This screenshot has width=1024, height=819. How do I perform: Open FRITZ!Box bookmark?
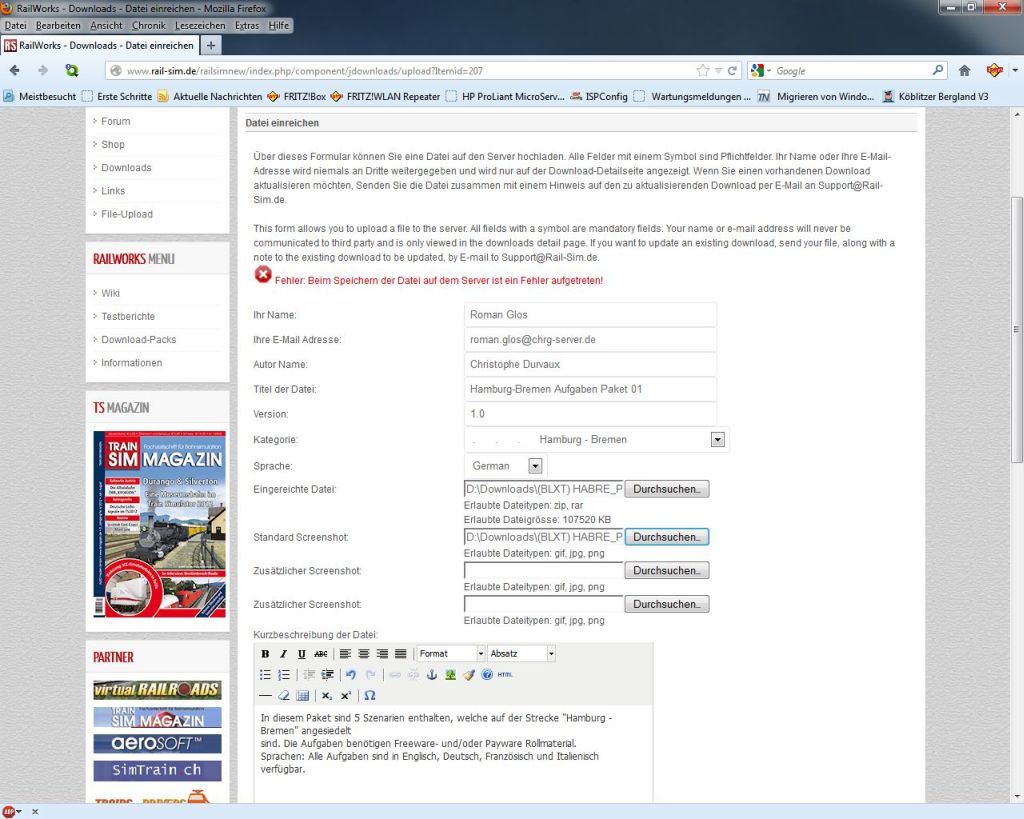coord(297,97)
